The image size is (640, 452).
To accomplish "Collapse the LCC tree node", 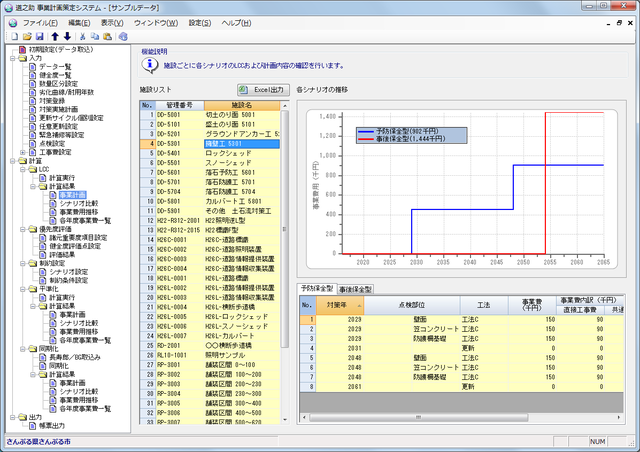I will [20, 169].
